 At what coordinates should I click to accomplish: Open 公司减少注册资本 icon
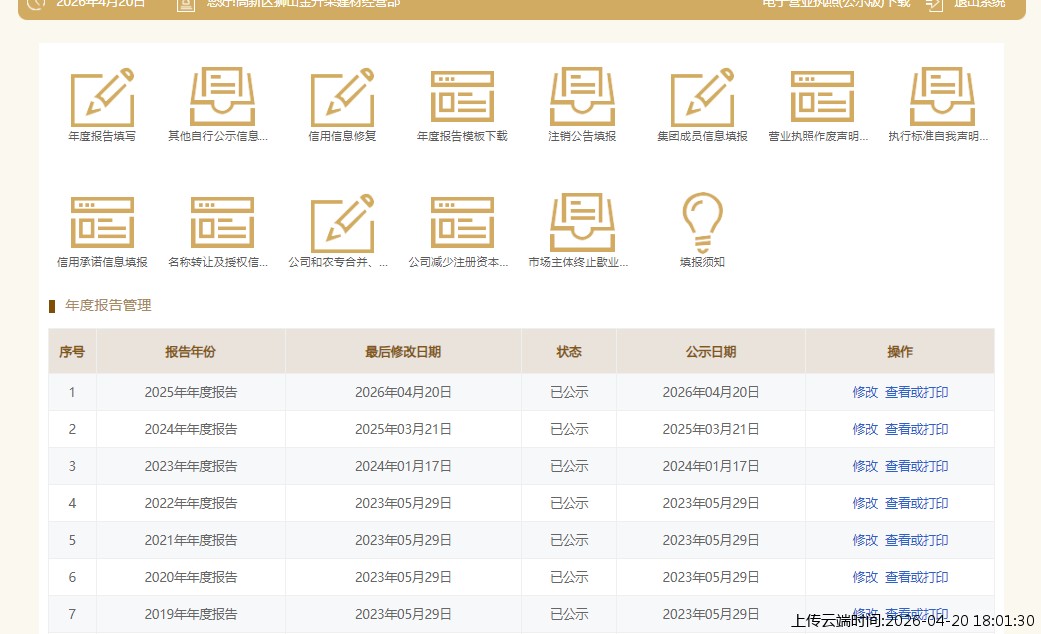462,224
